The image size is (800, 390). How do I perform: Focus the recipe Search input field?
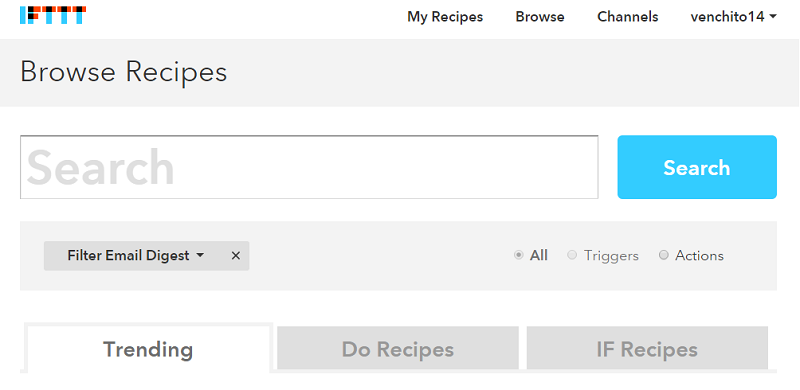click(309, 167)
